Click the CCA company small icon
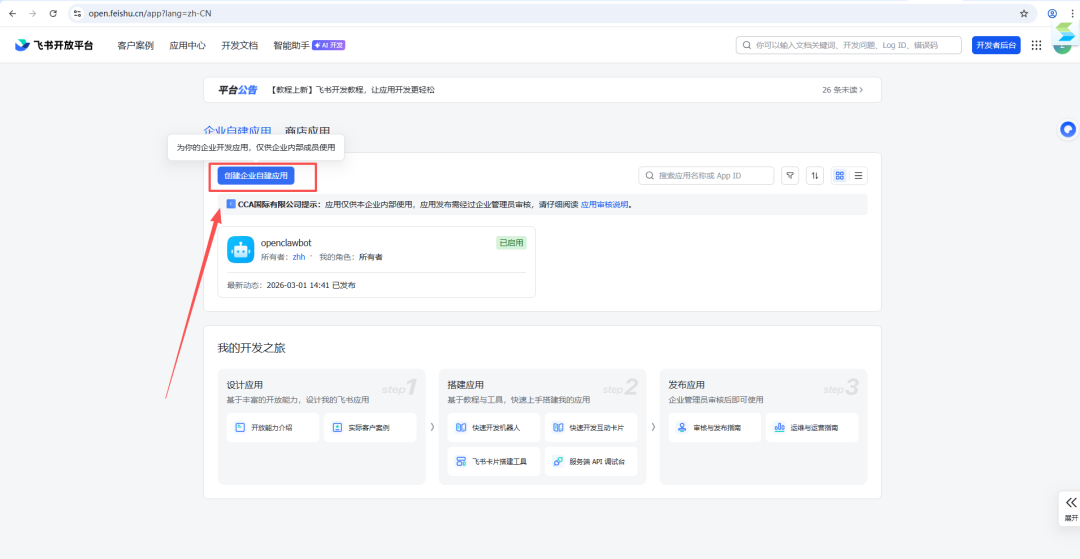This screenshot has height=559, width=1080. (231, 204)
